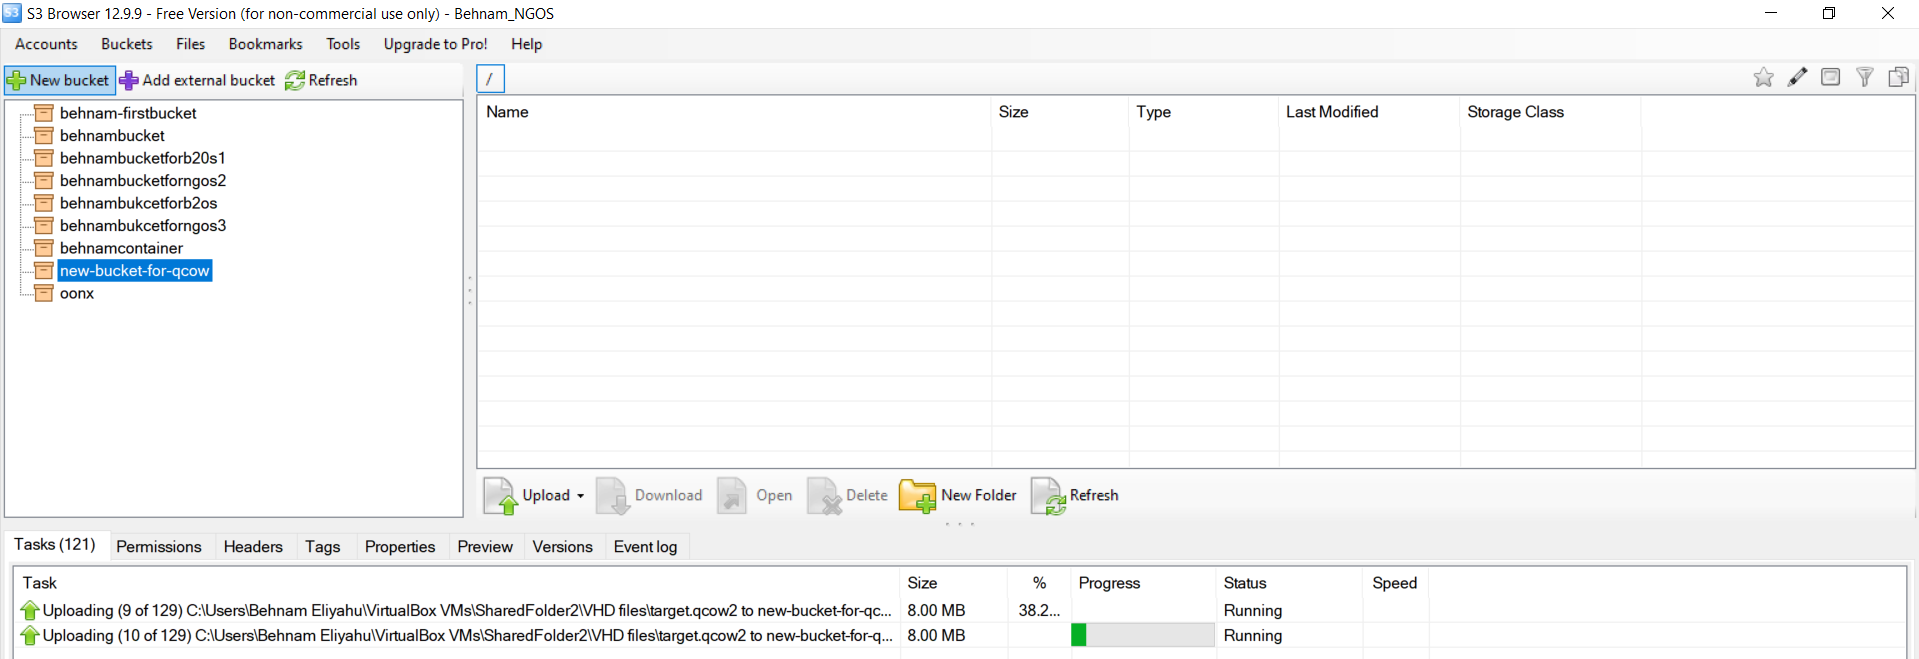Click the Download button
1919x659 pixels.
(650, 495)
